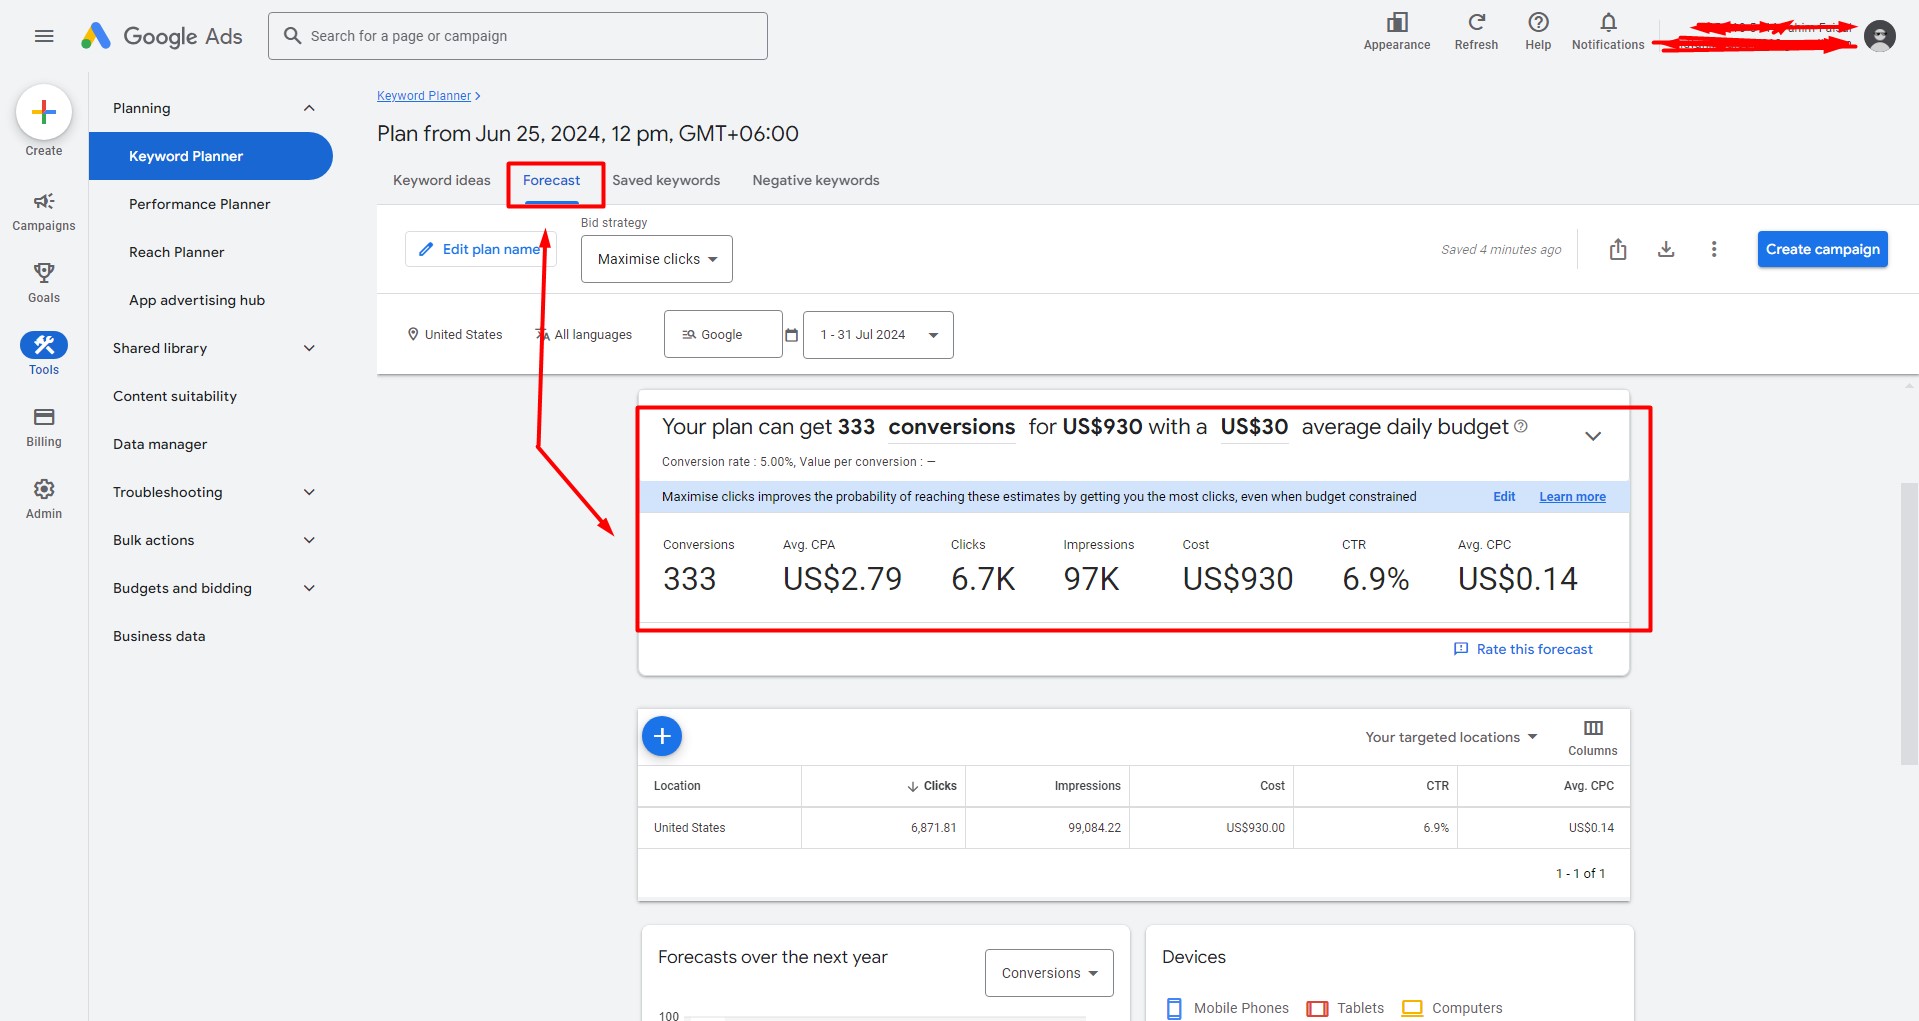Select Keyword Planner in sidebar
This screenshot has height=1021, width=1919.
pos(211,156)
